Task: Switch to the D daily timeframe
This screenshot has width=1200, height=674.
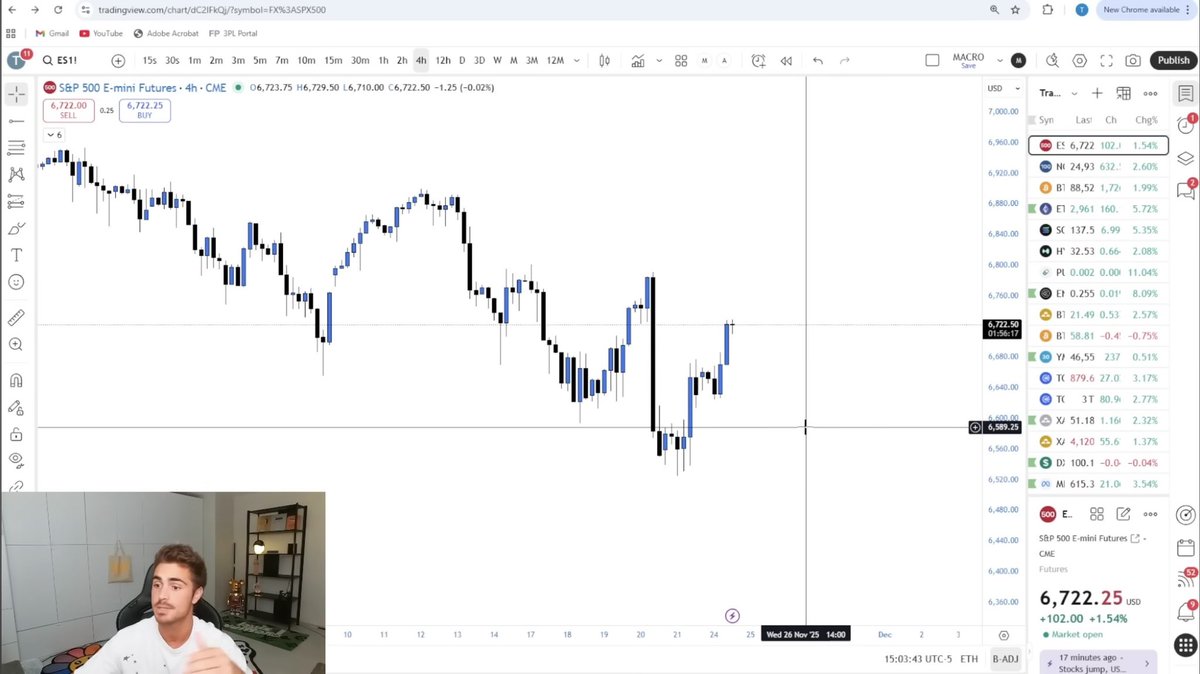Action: tap(462, 60)
